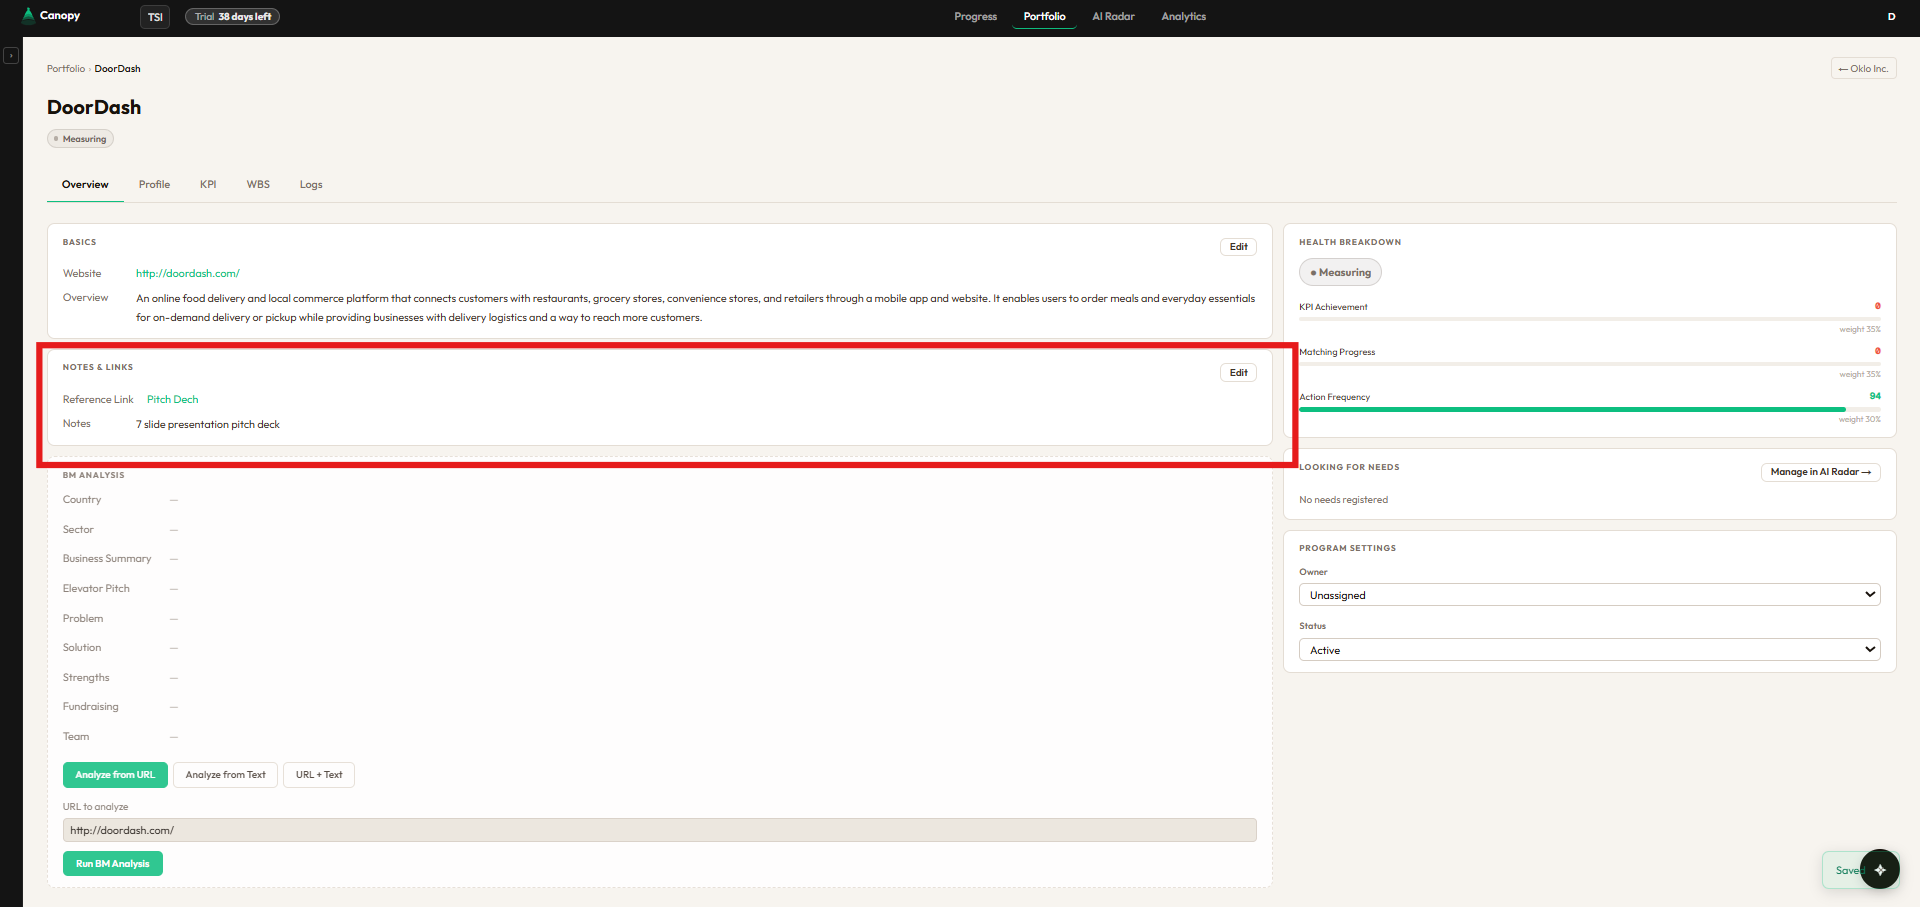This screenshot has width=1920, height=907.
Task: Click the Measuring chip in Health Breakdown
Action: point(1340,273)
